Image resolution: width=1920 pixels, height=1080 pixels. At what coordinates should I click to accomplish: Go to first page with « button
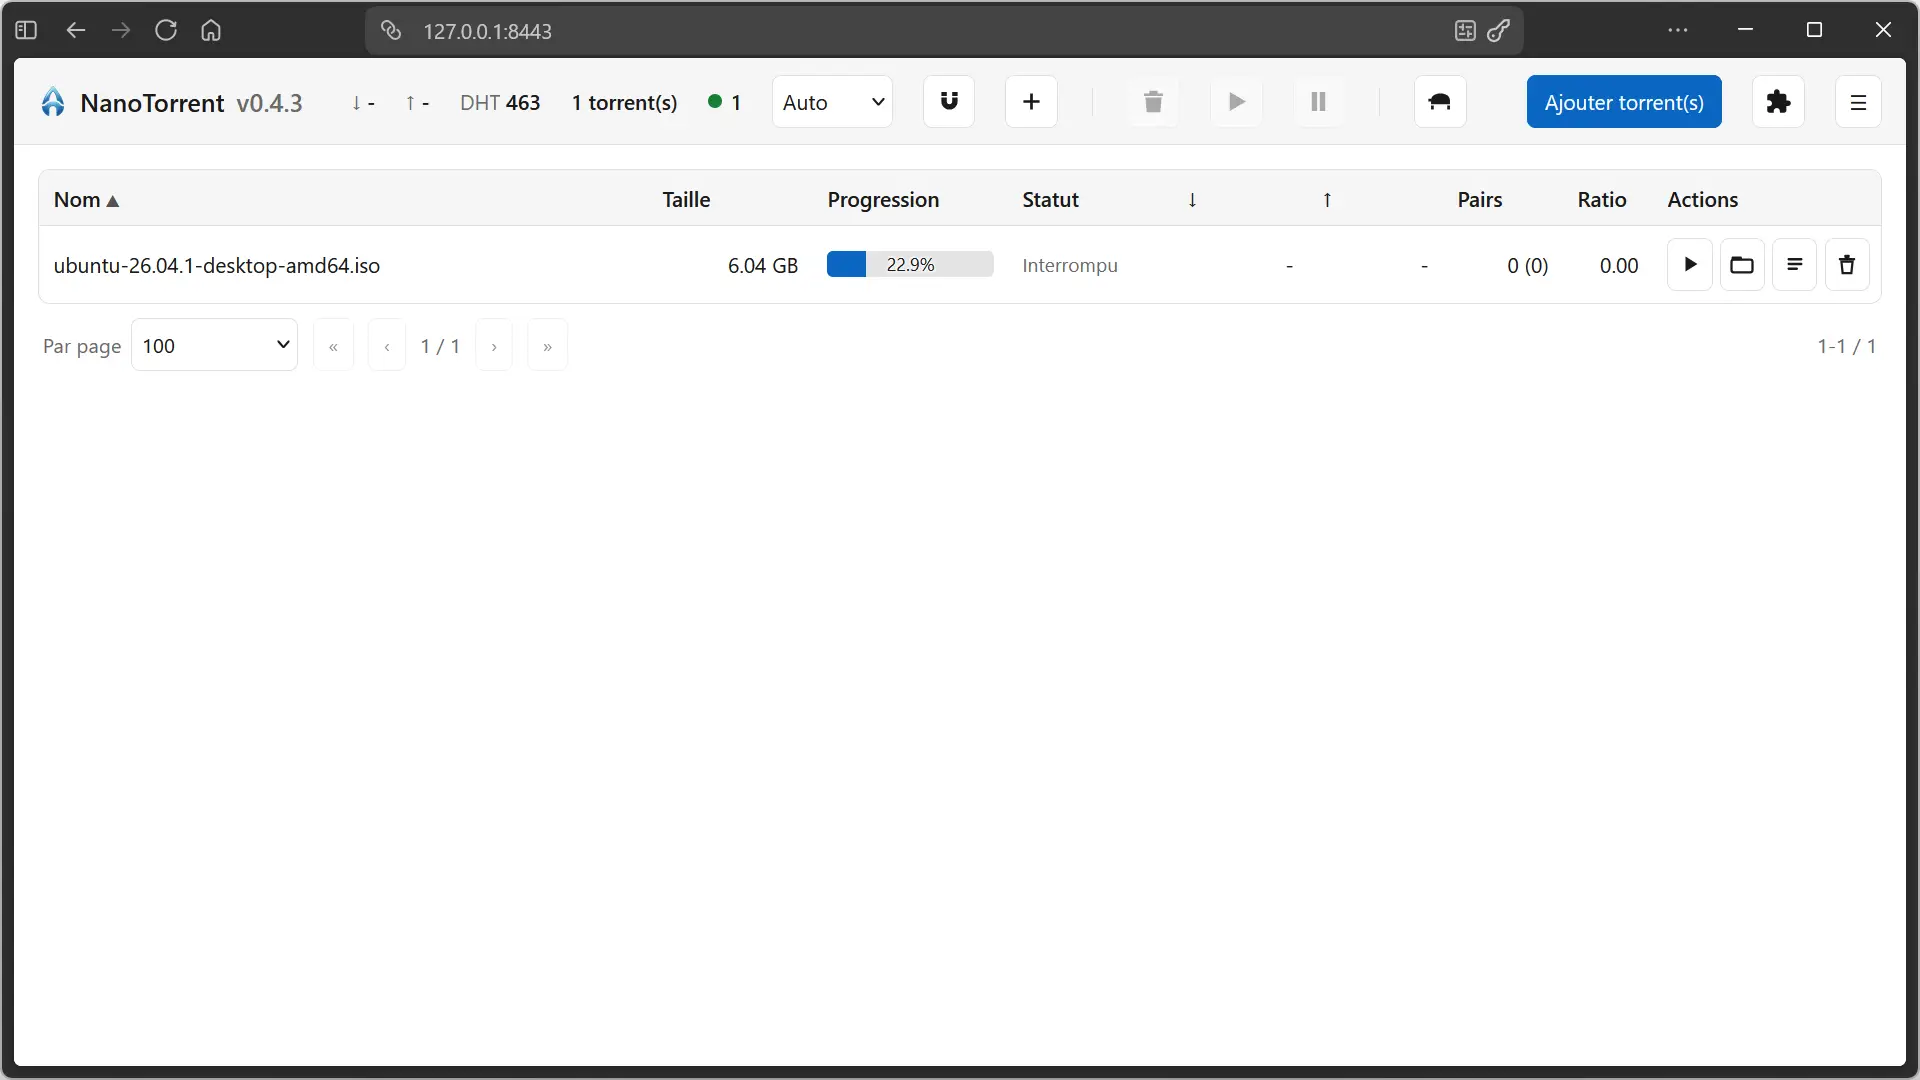(x=333, y=346)
